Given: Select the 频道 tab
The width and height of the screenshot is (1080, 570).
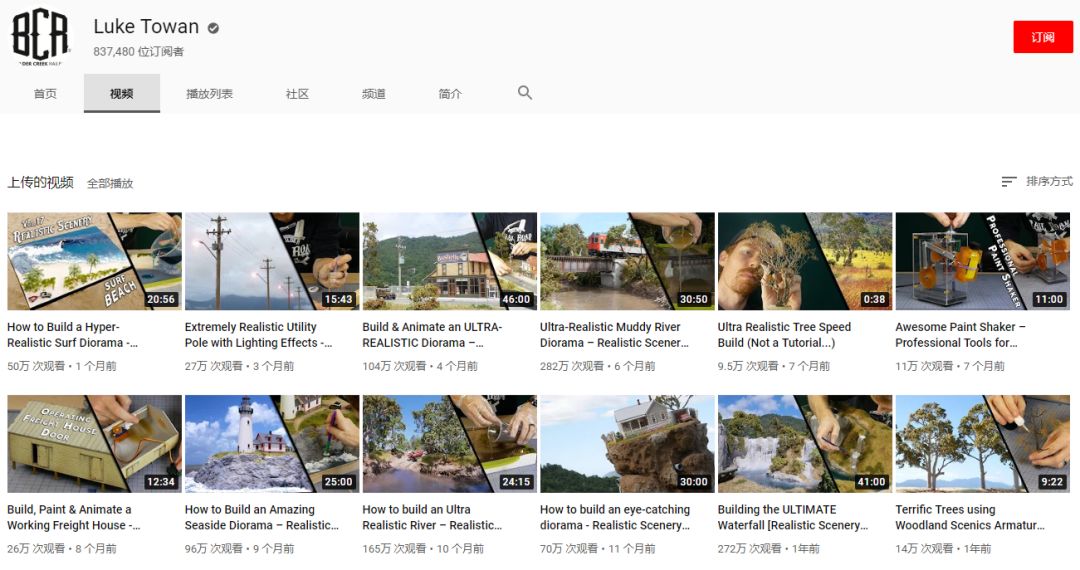Looking at the screenshot, I should (373, 94).
